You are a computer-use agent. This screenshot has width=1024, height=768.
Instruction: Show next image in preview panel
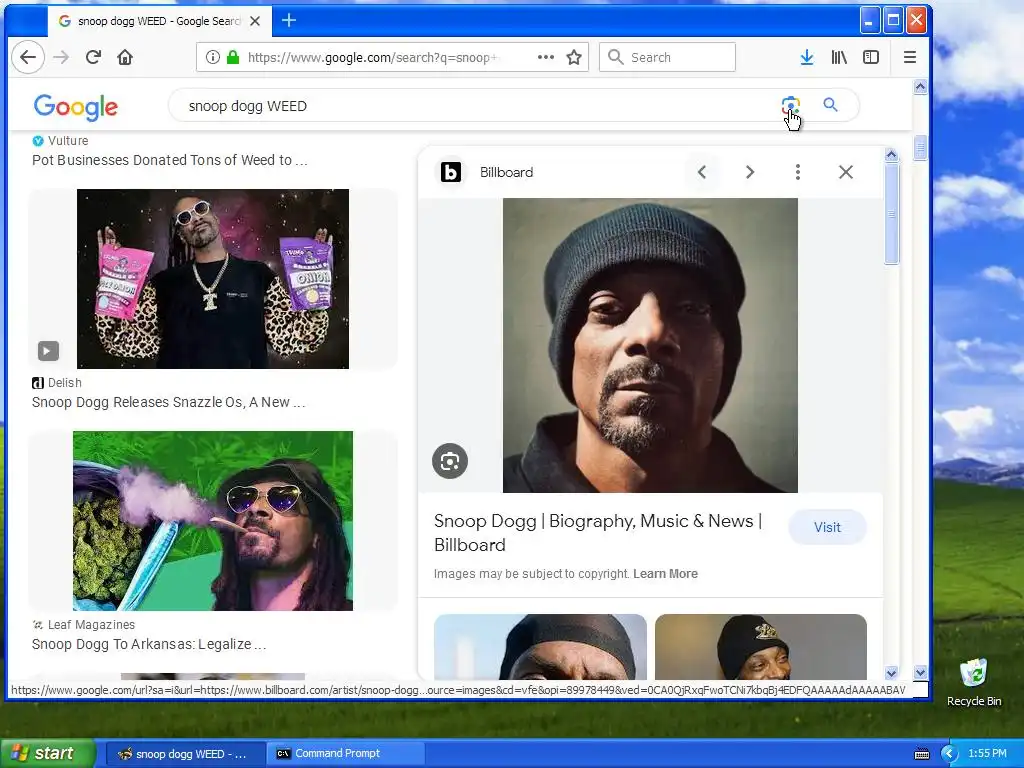coord(750,172)
